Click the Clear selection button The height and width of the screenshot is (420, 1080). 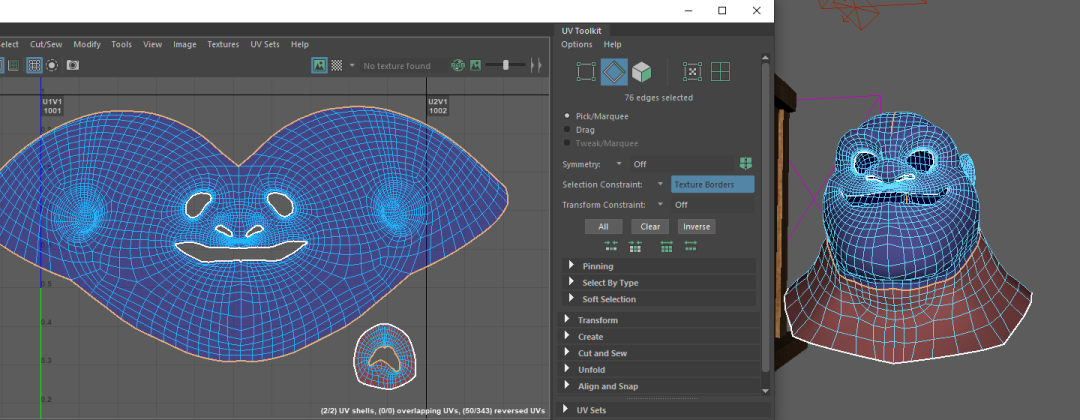point(650,227)
